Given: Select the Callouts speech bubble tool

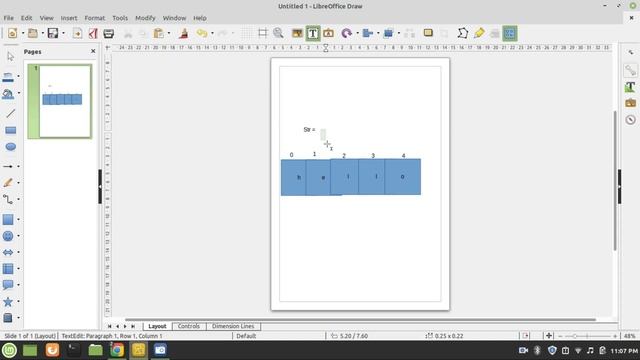Looking at the screenshot, I should [x=8, y=285].
